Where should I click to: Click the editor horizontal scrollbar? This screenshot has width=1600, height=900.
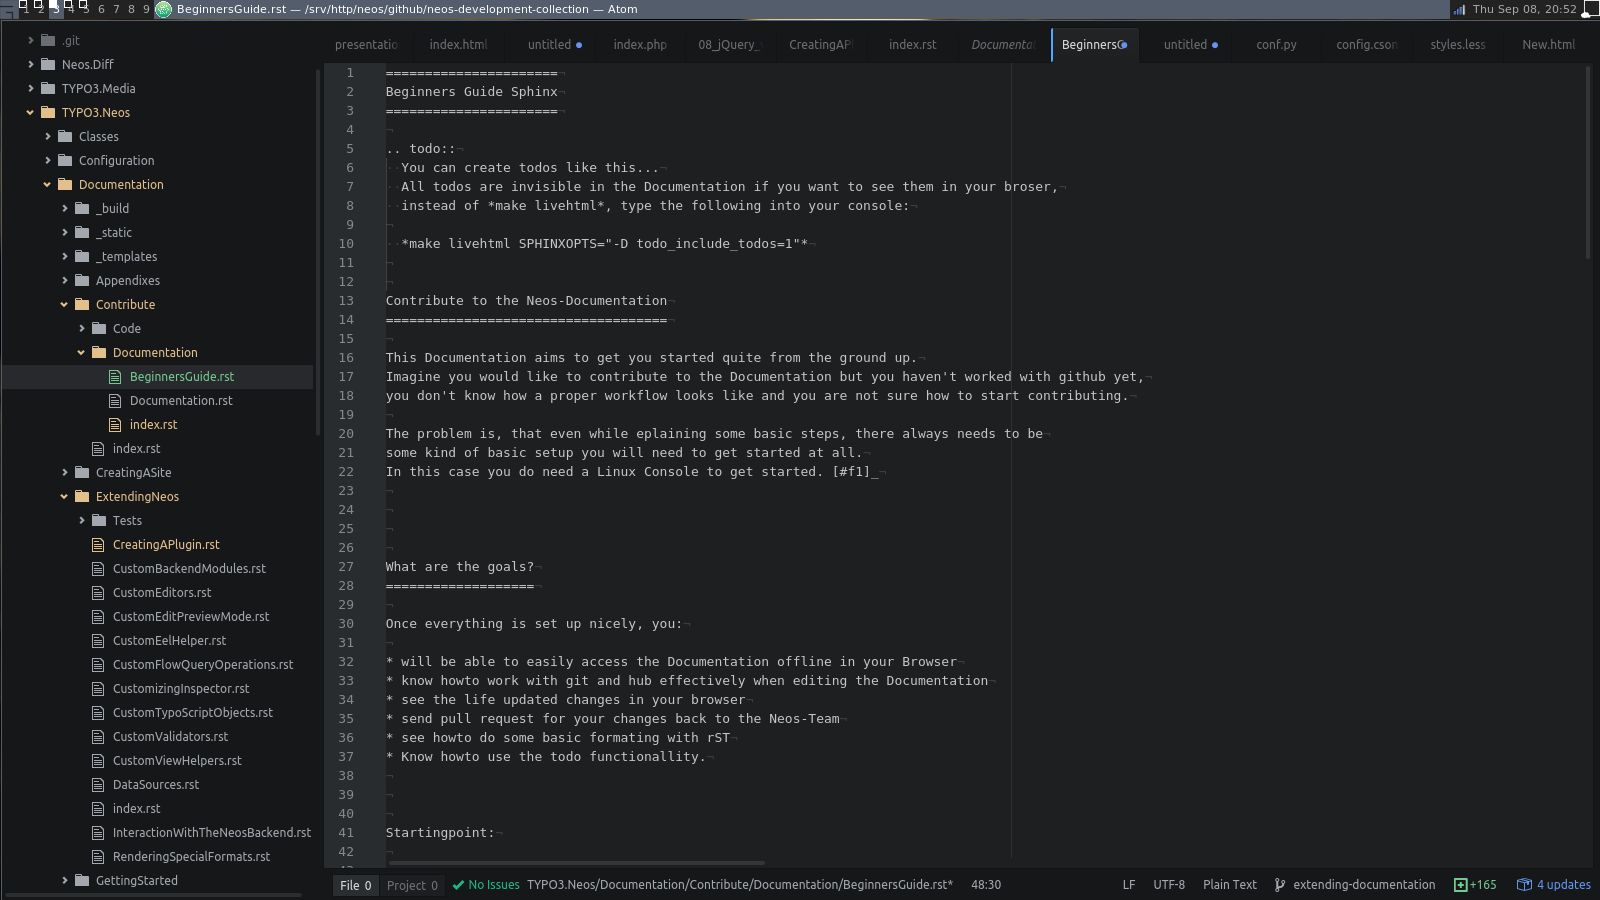click(577, 862)
